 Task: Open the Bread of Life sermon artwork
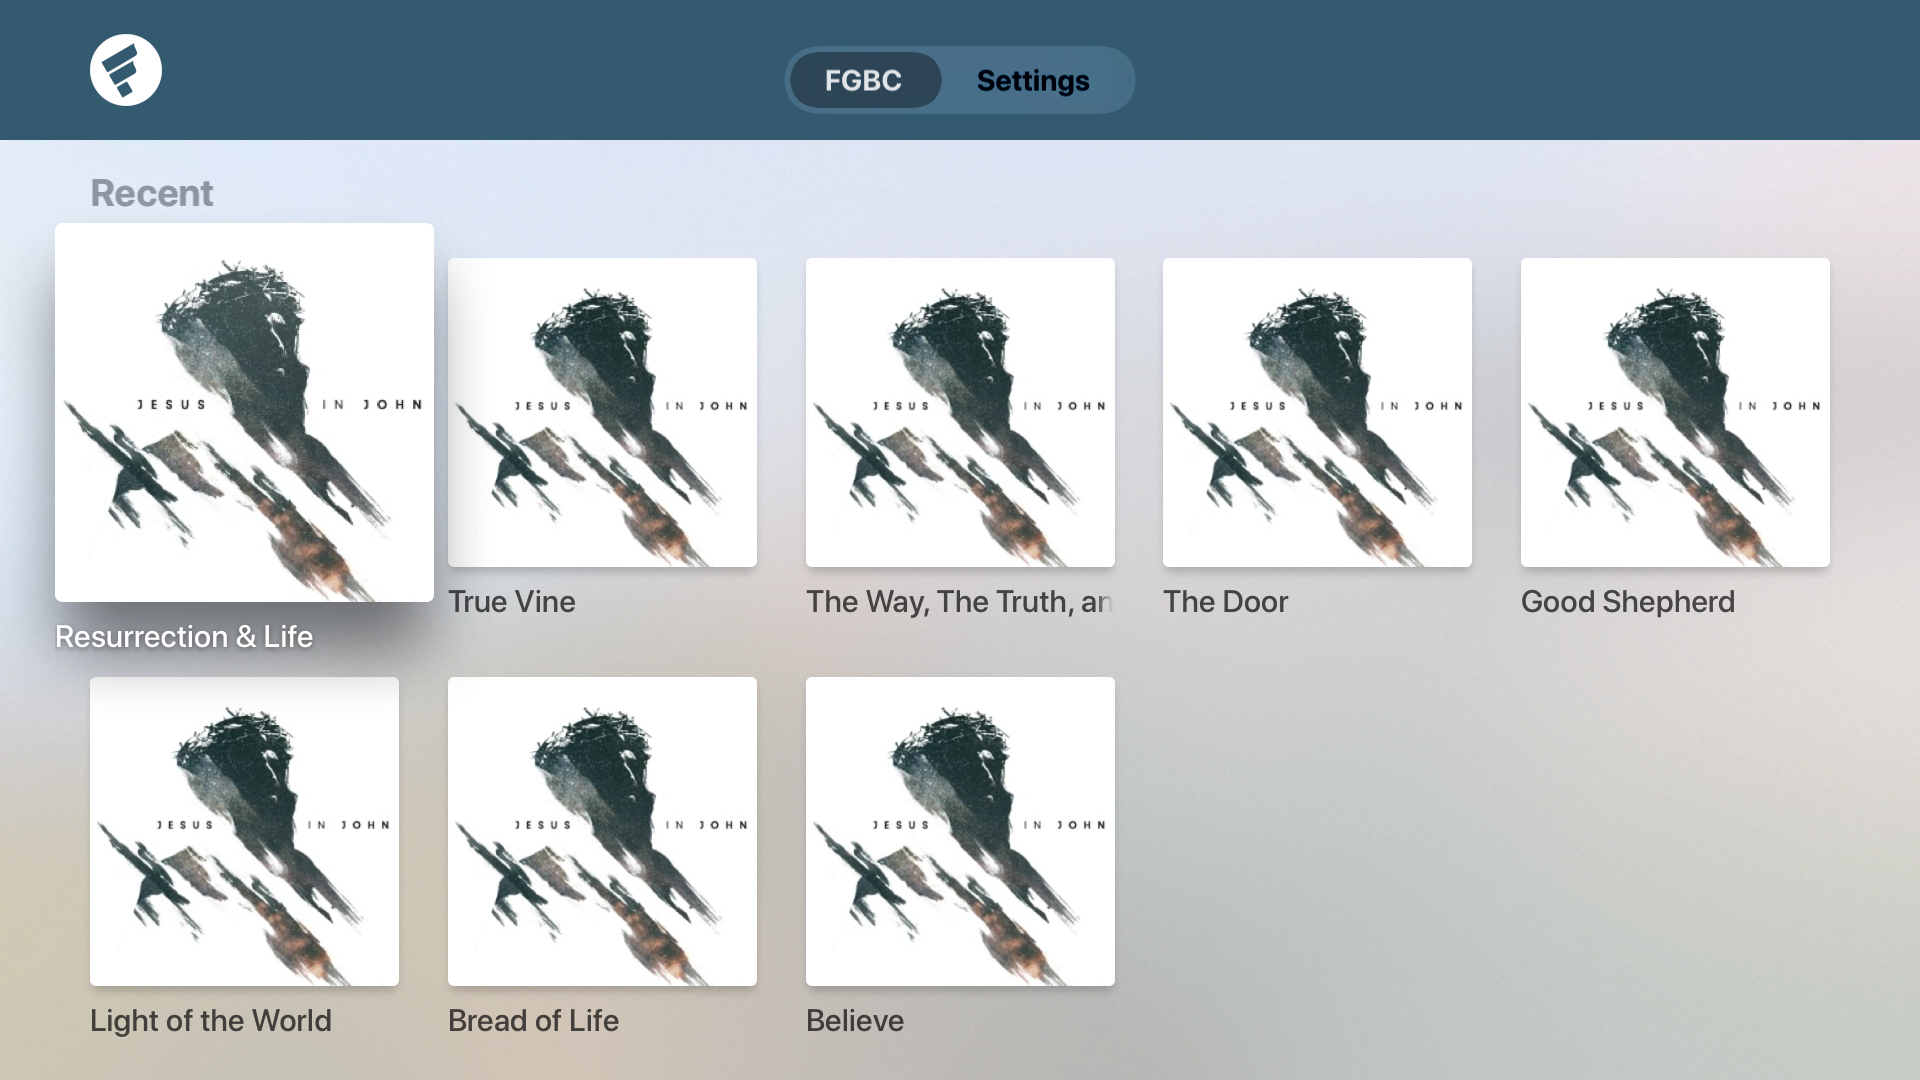(602, 831)
